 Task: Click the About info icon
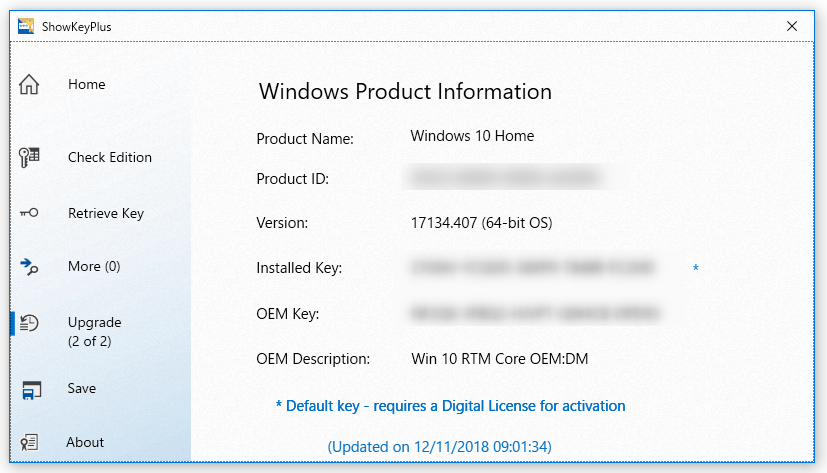[x=29, y=442]
